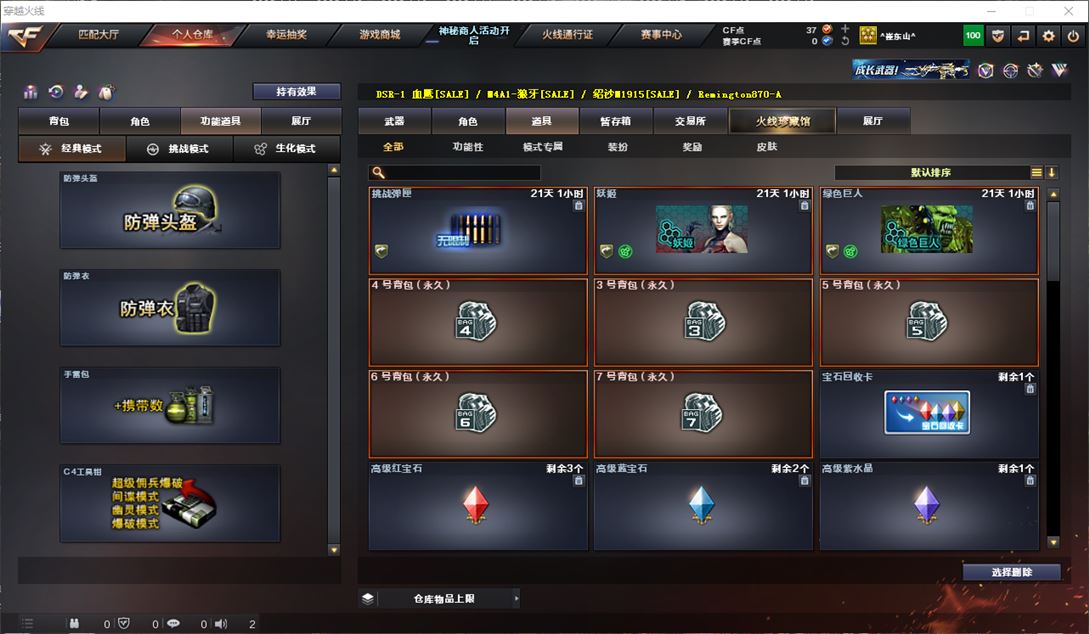Select the 经典模式 mode toggle
Screen dimensions: 1089x634
[72, 149]
